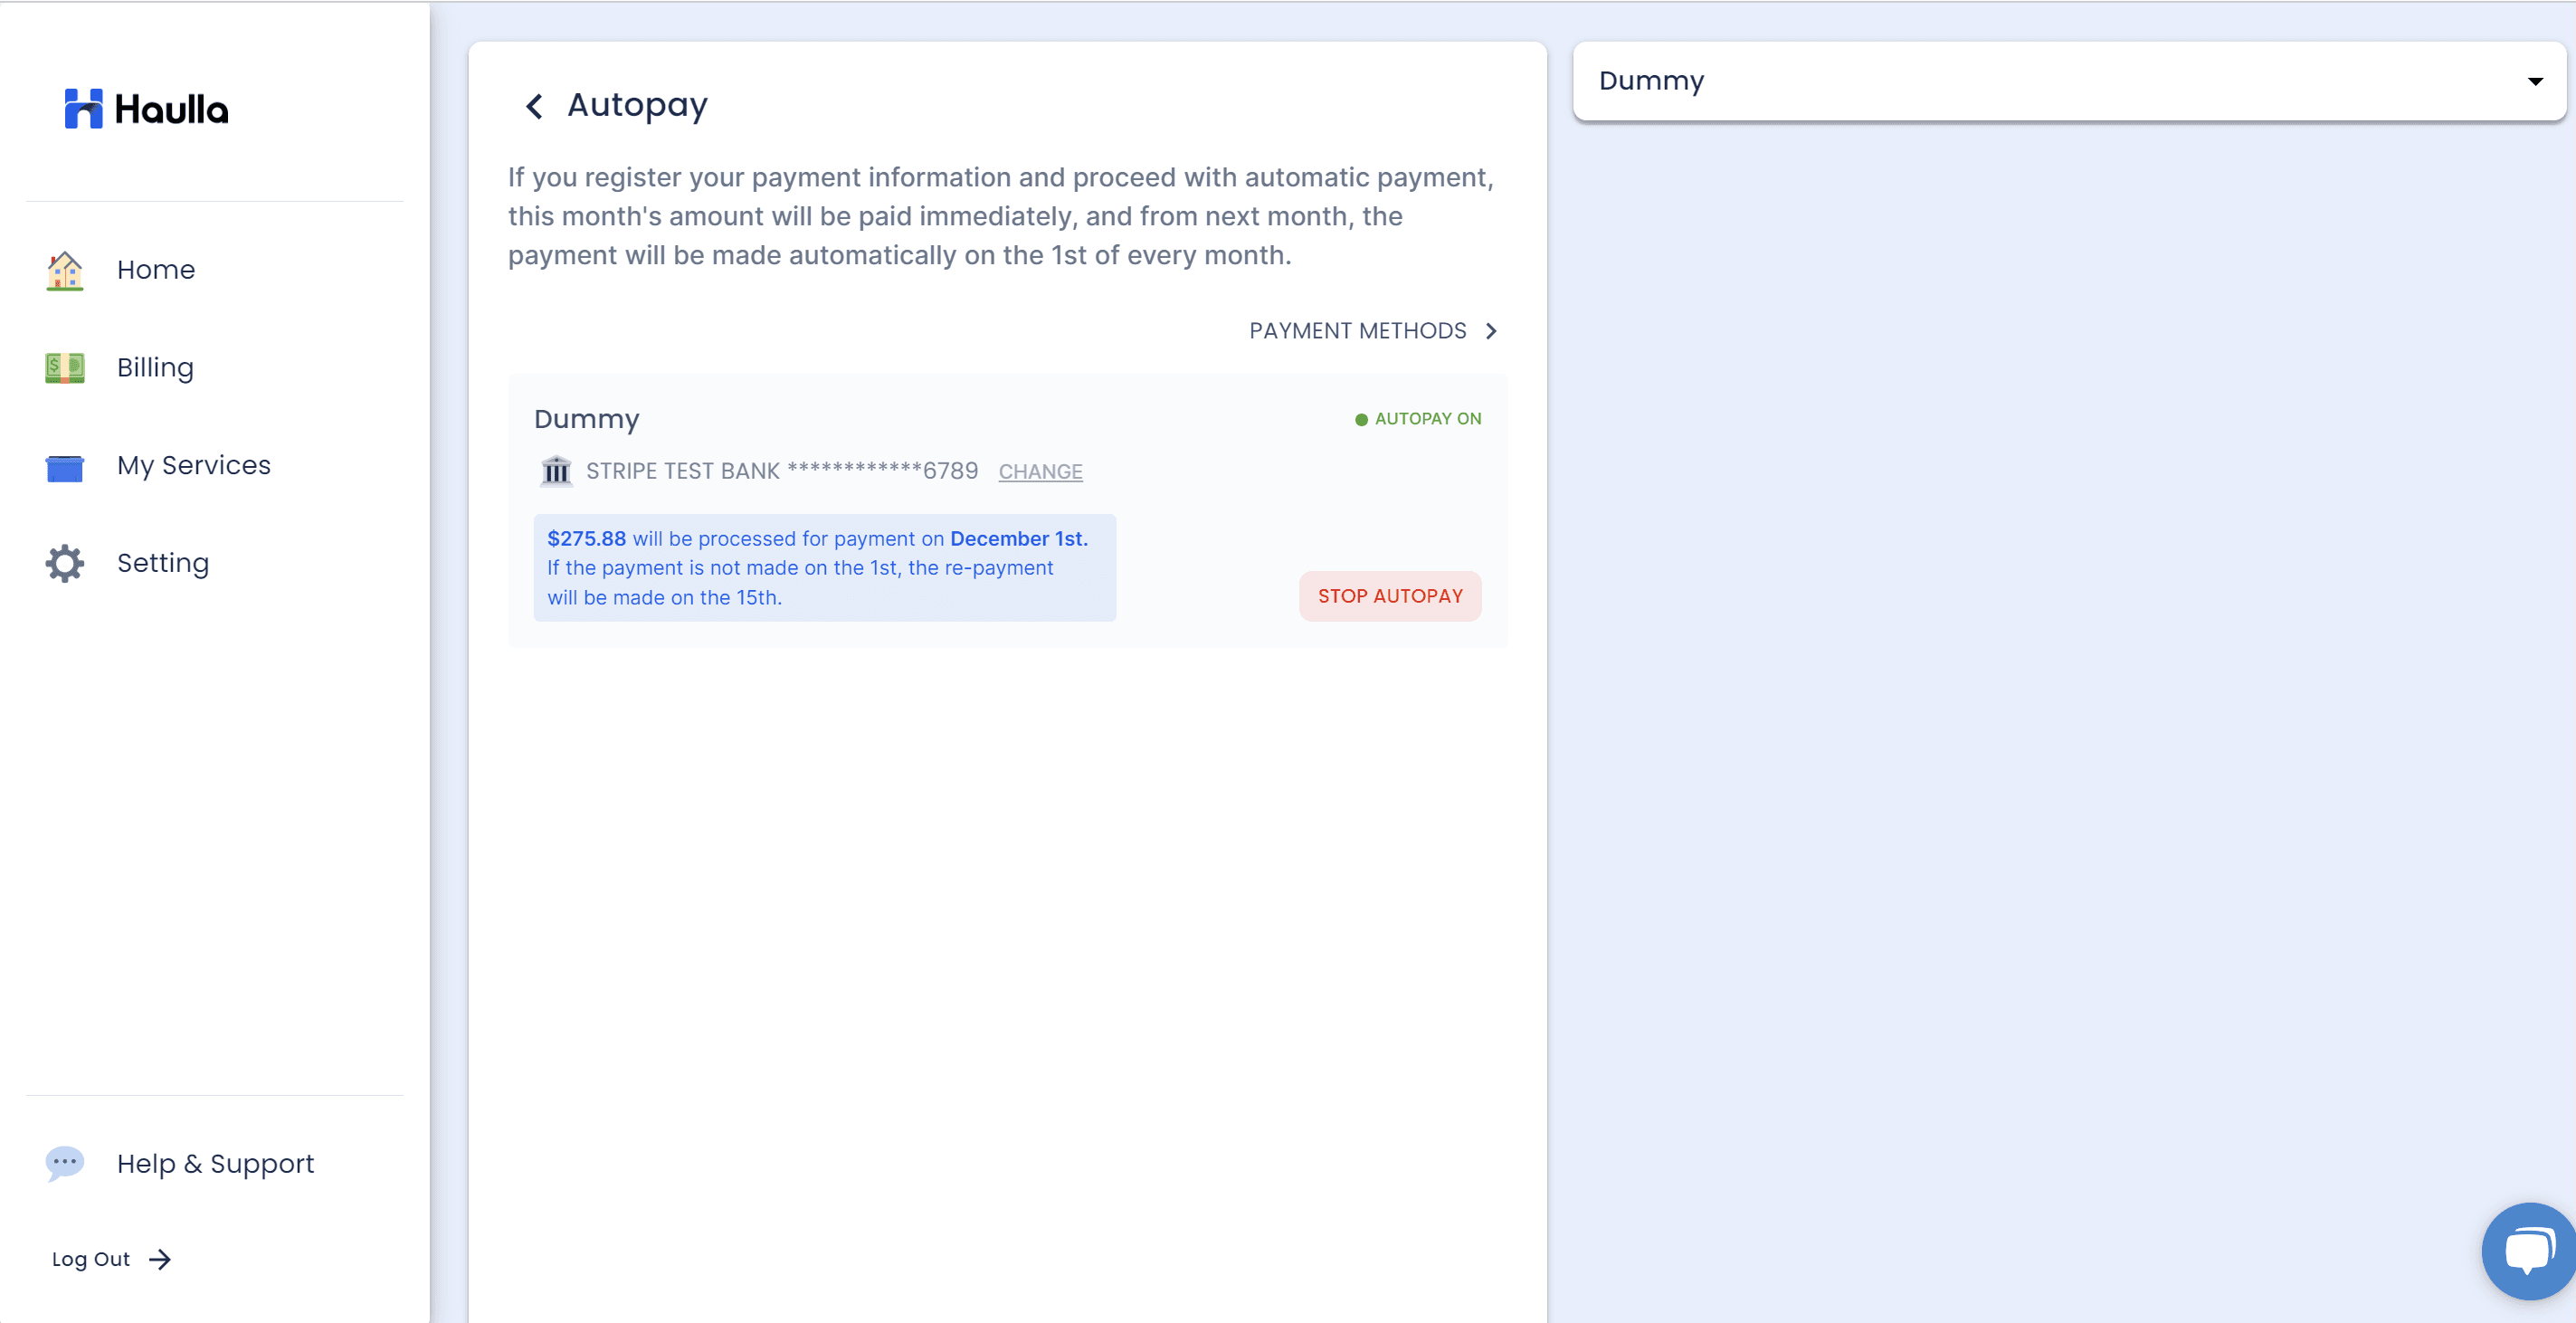Open the Dummy account dropdown
The image size is (2576, 1323).
point(2068,81)
